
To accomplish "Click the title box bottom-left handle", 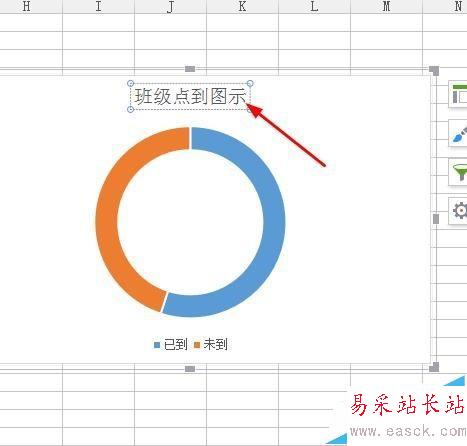I will tap(131, 109).
